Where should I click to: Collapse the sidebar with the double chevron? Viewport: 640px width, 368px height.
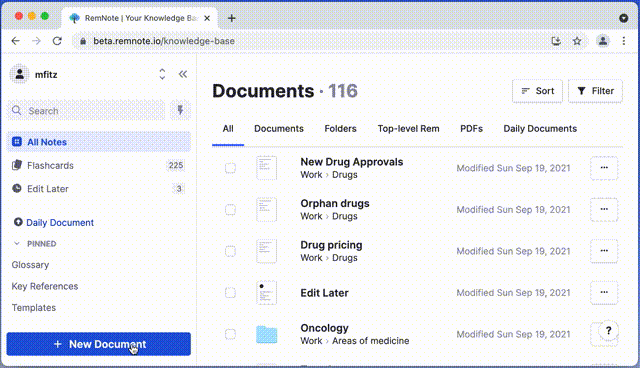183,74
